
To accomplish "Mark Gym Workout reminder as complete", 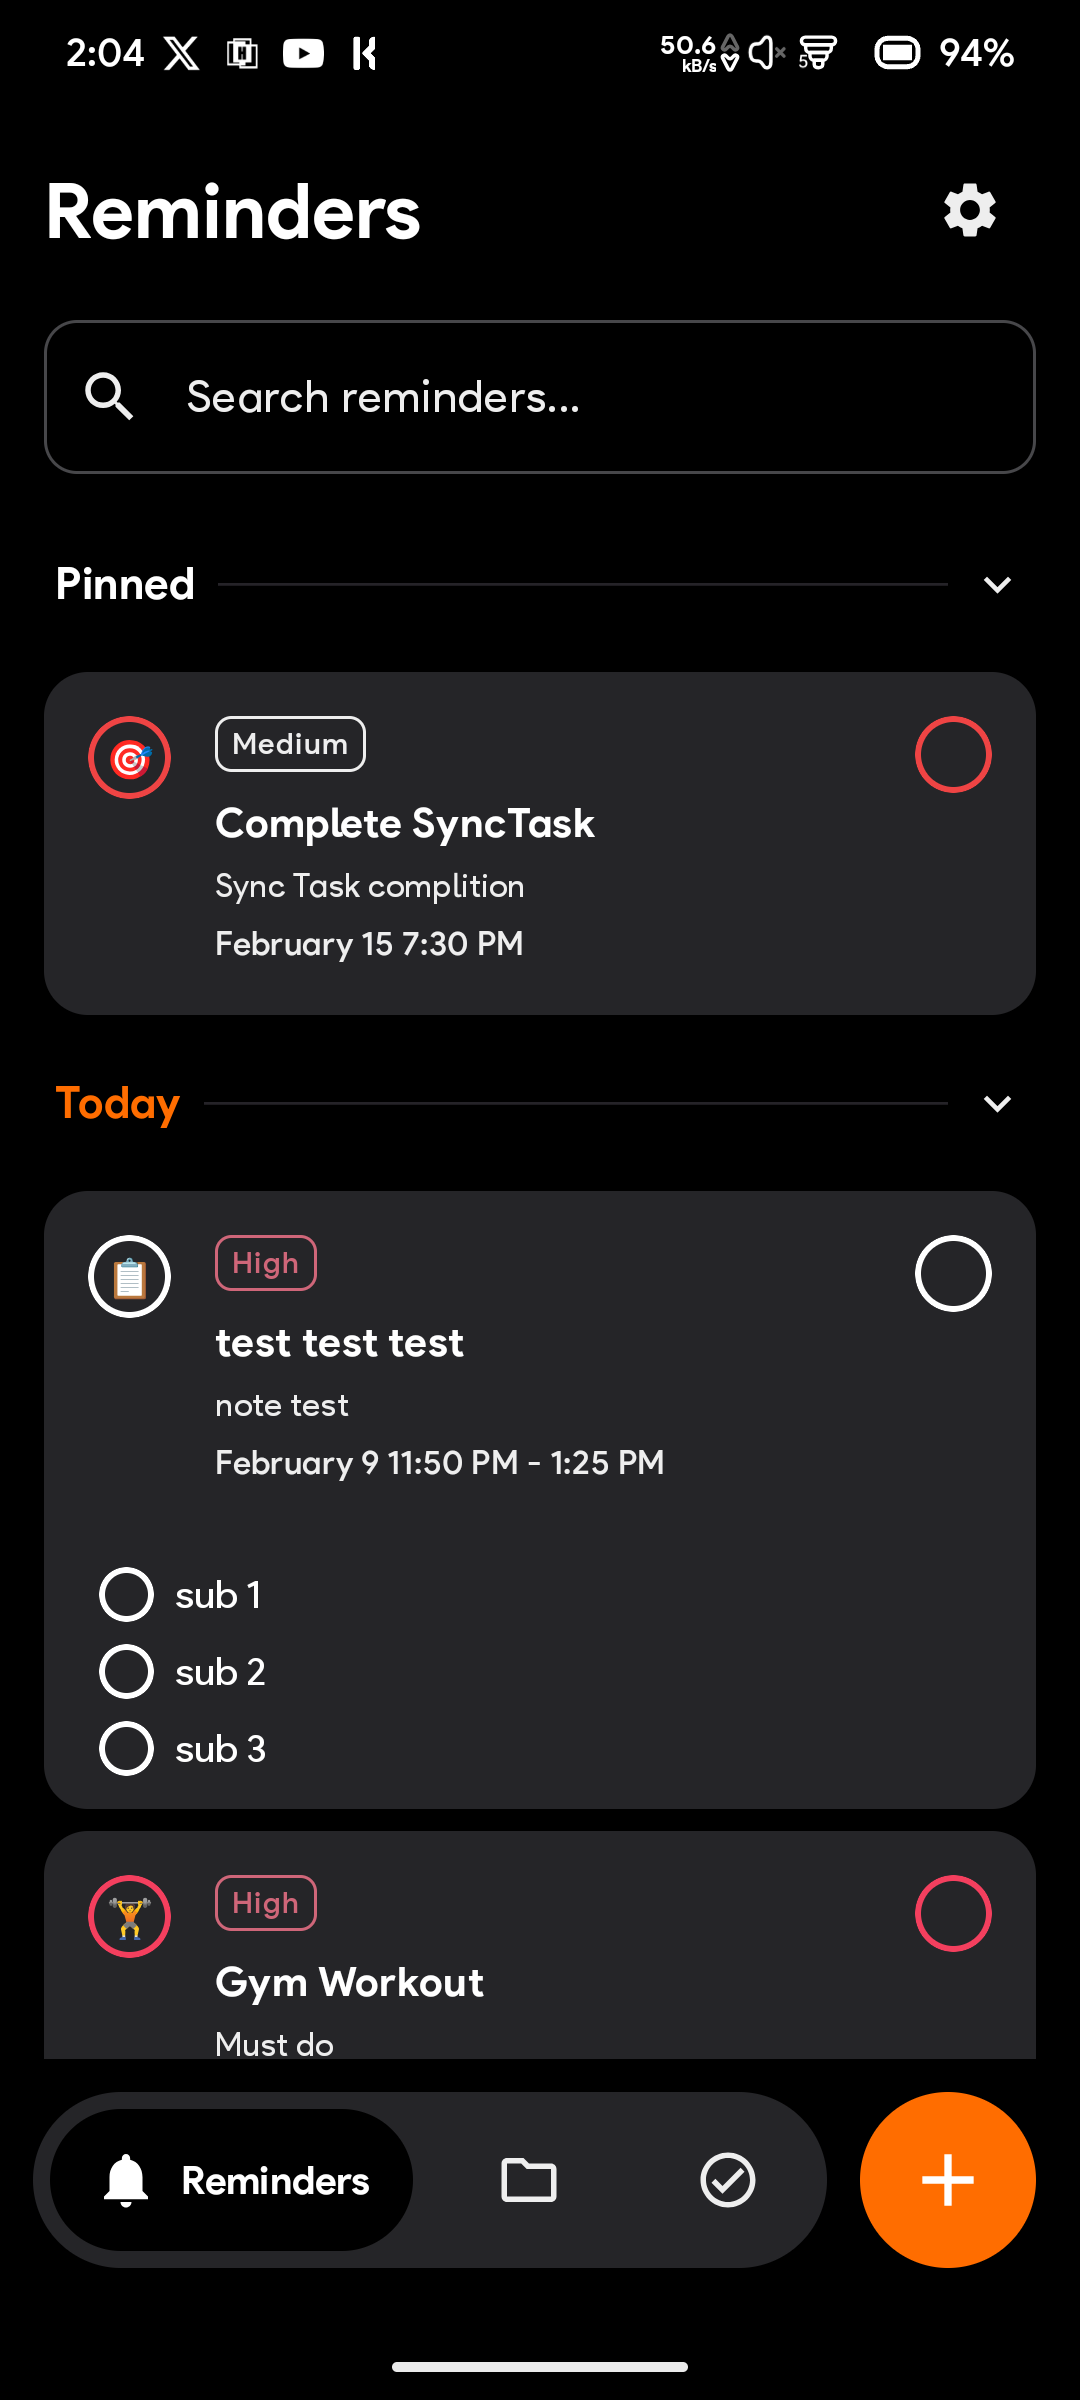I will tap(953, 1913).
